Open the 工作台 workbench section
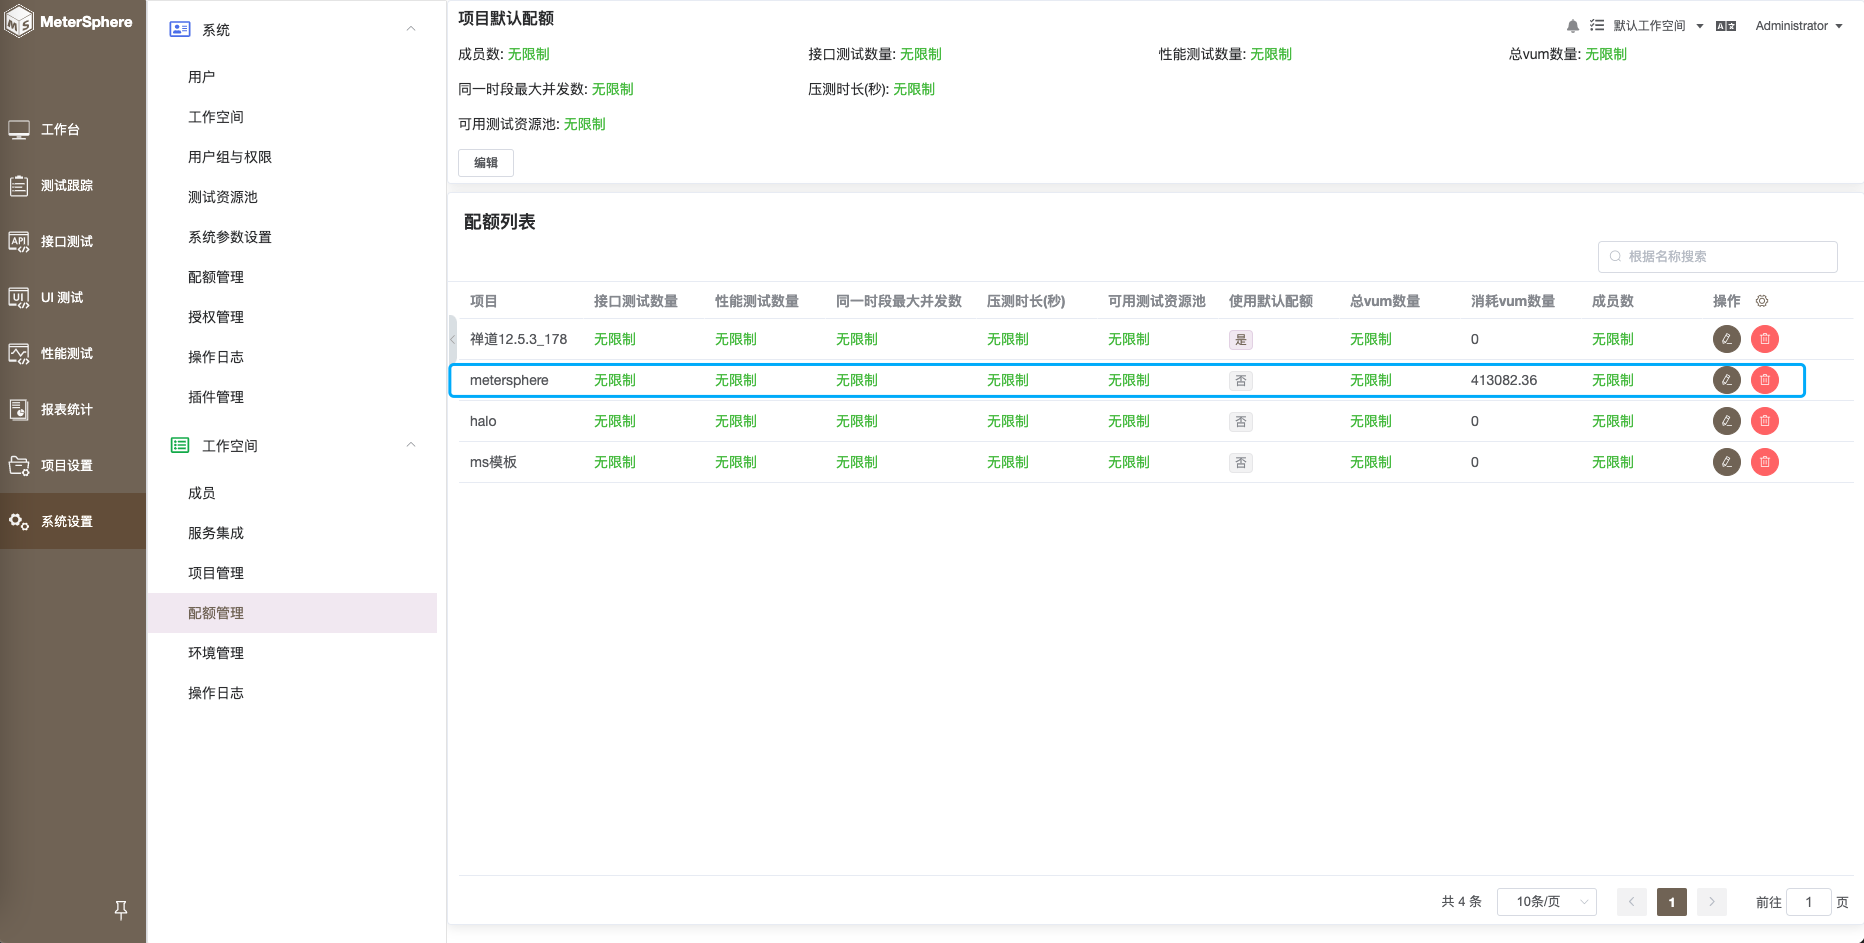The width and height of the screenshot is (1864, 943). click(x=73, y=129)
